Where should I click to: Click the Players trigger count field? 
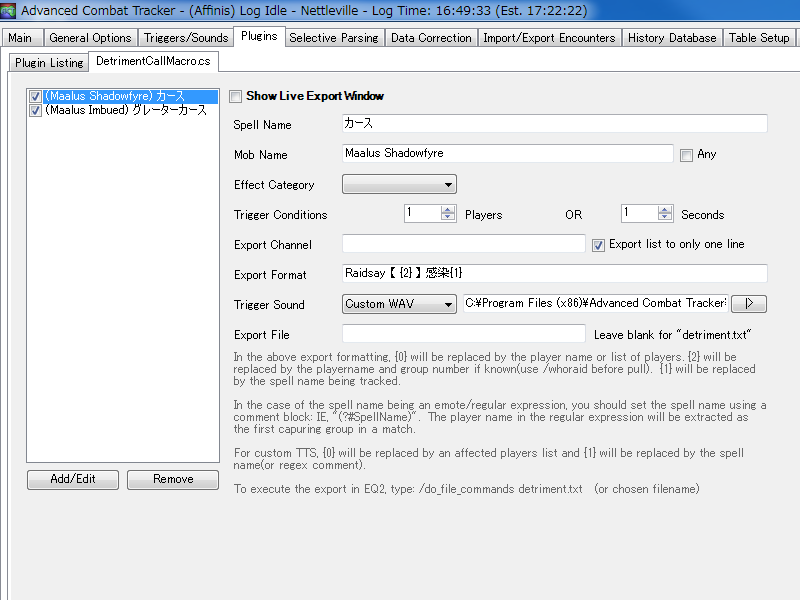[423, 213]
